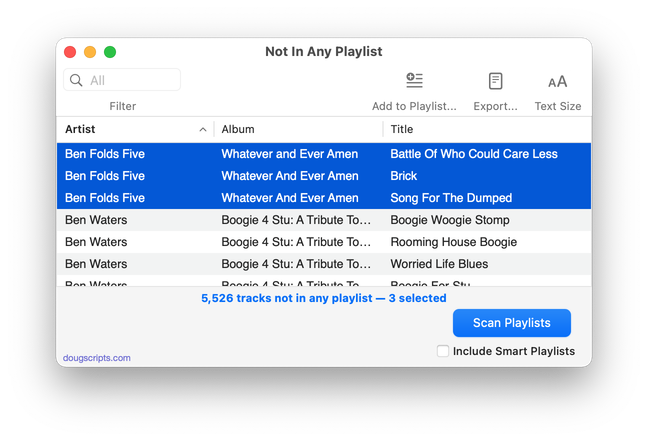This screenshot has width=648, height=441.
Task: Click the Text Size toolbar label
Action: 558,106
